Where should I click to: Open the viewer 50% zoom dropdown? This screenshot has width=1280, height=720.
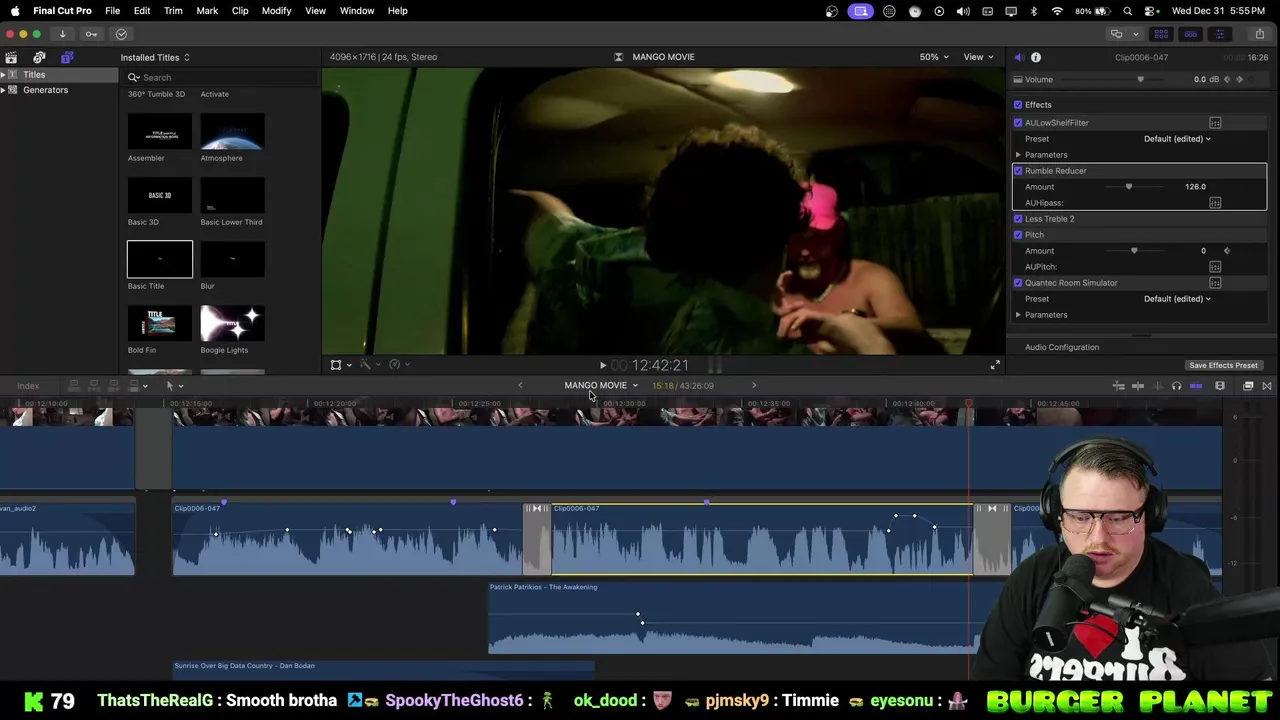click(934, 57)
